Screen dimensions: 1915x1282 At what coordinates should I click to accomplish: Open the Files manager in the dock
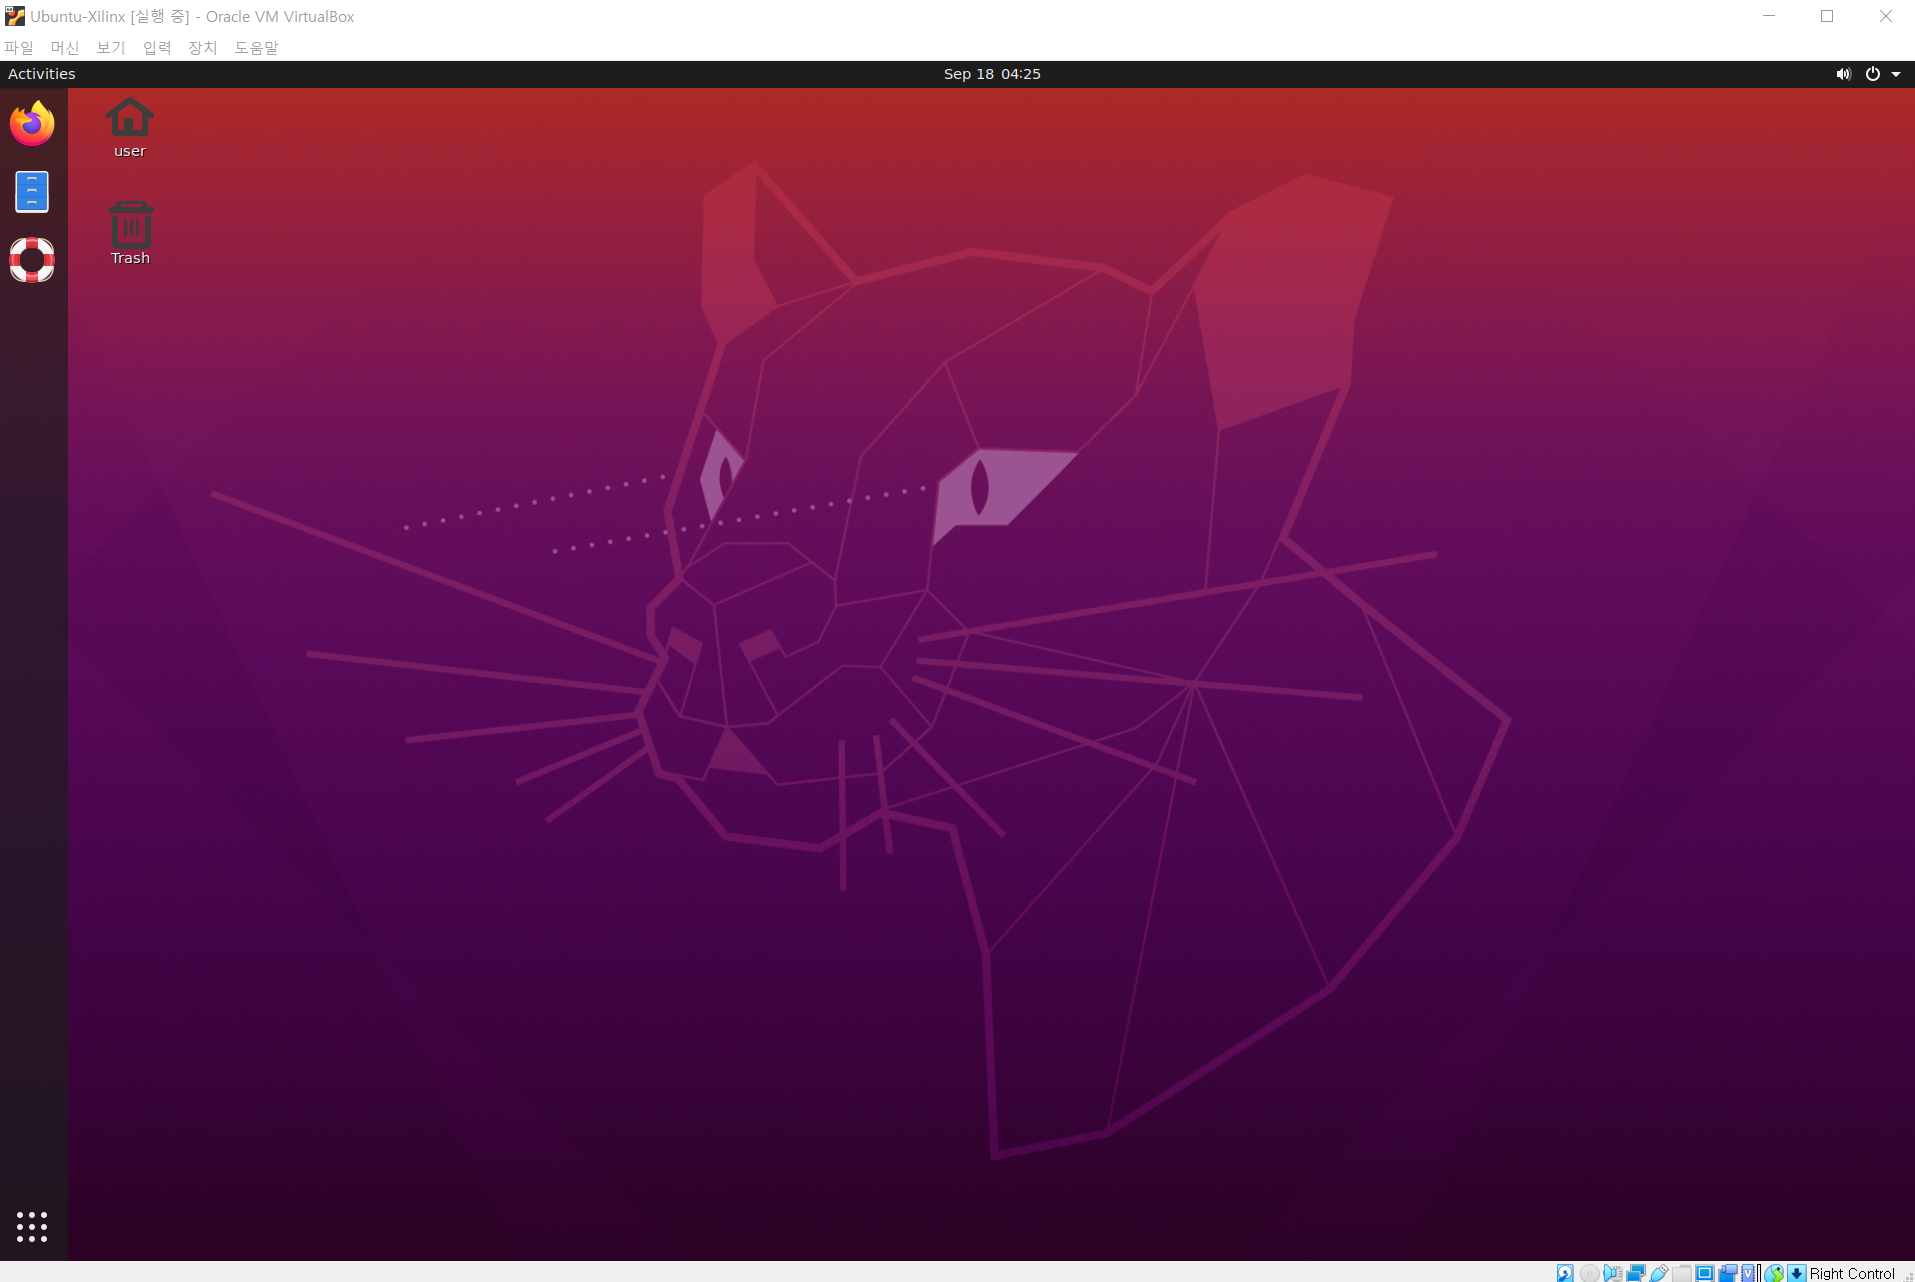pos(32,192)
